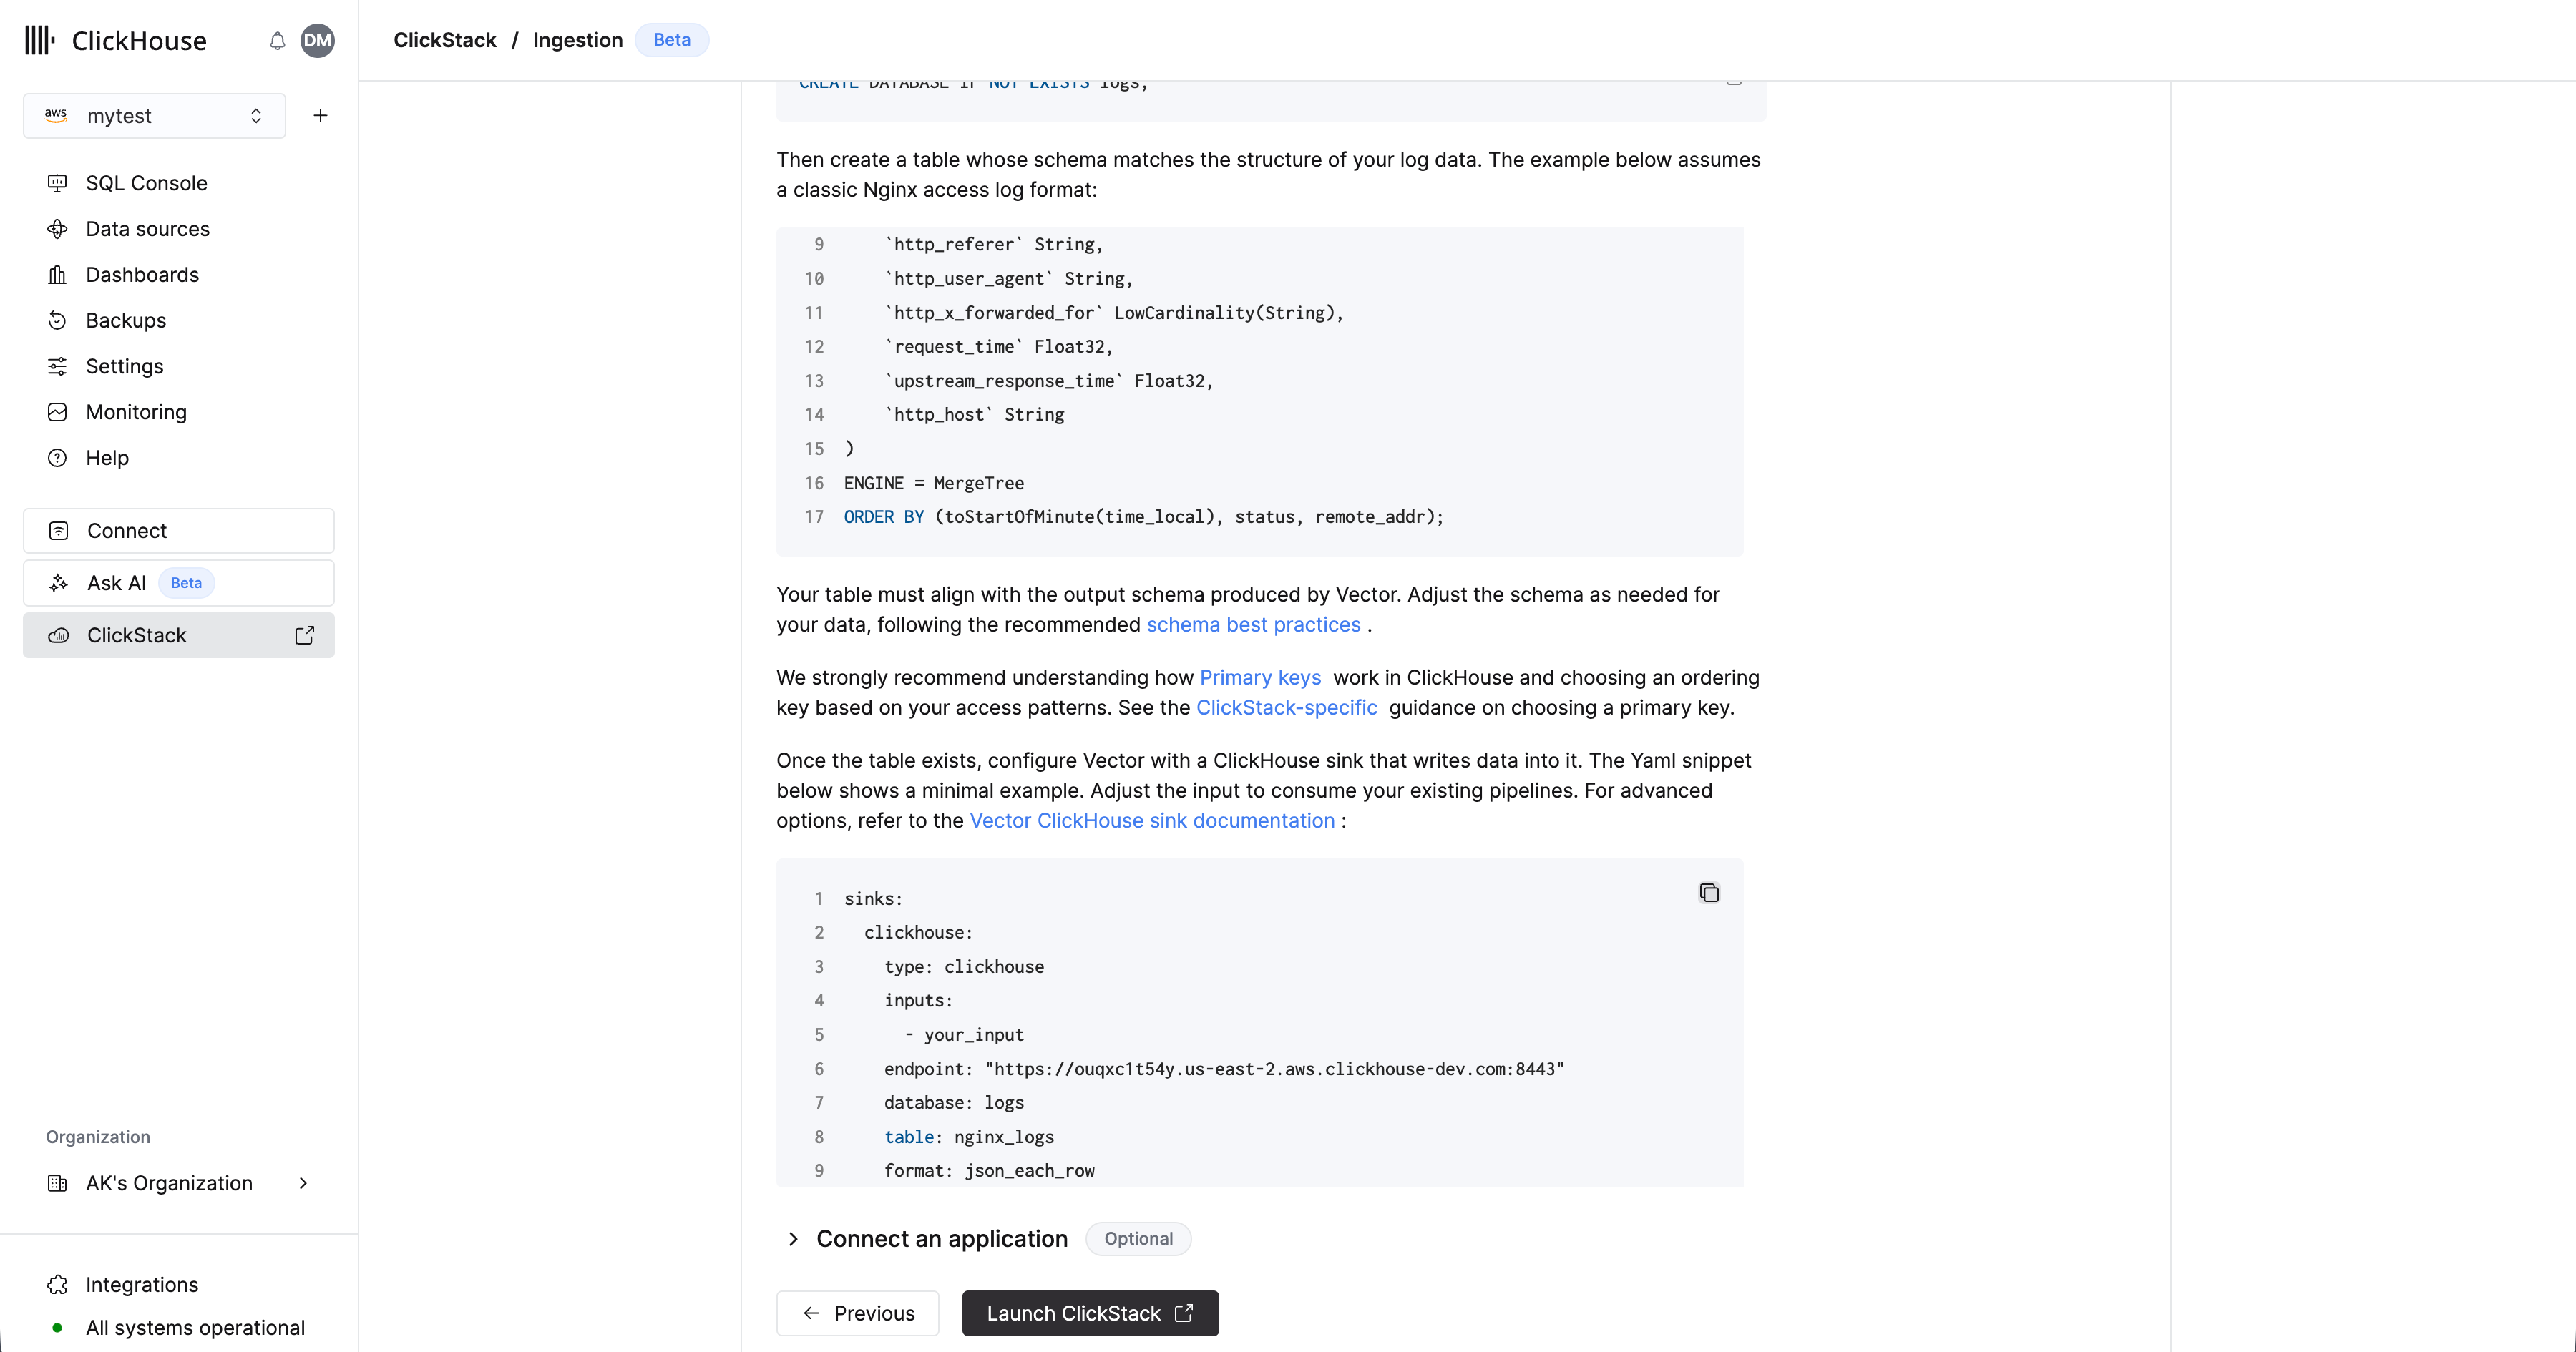The height and width of the screenshot is (1352, 2576).
Task: Open the mytest service selector dropdown
Action: point(154,116)
